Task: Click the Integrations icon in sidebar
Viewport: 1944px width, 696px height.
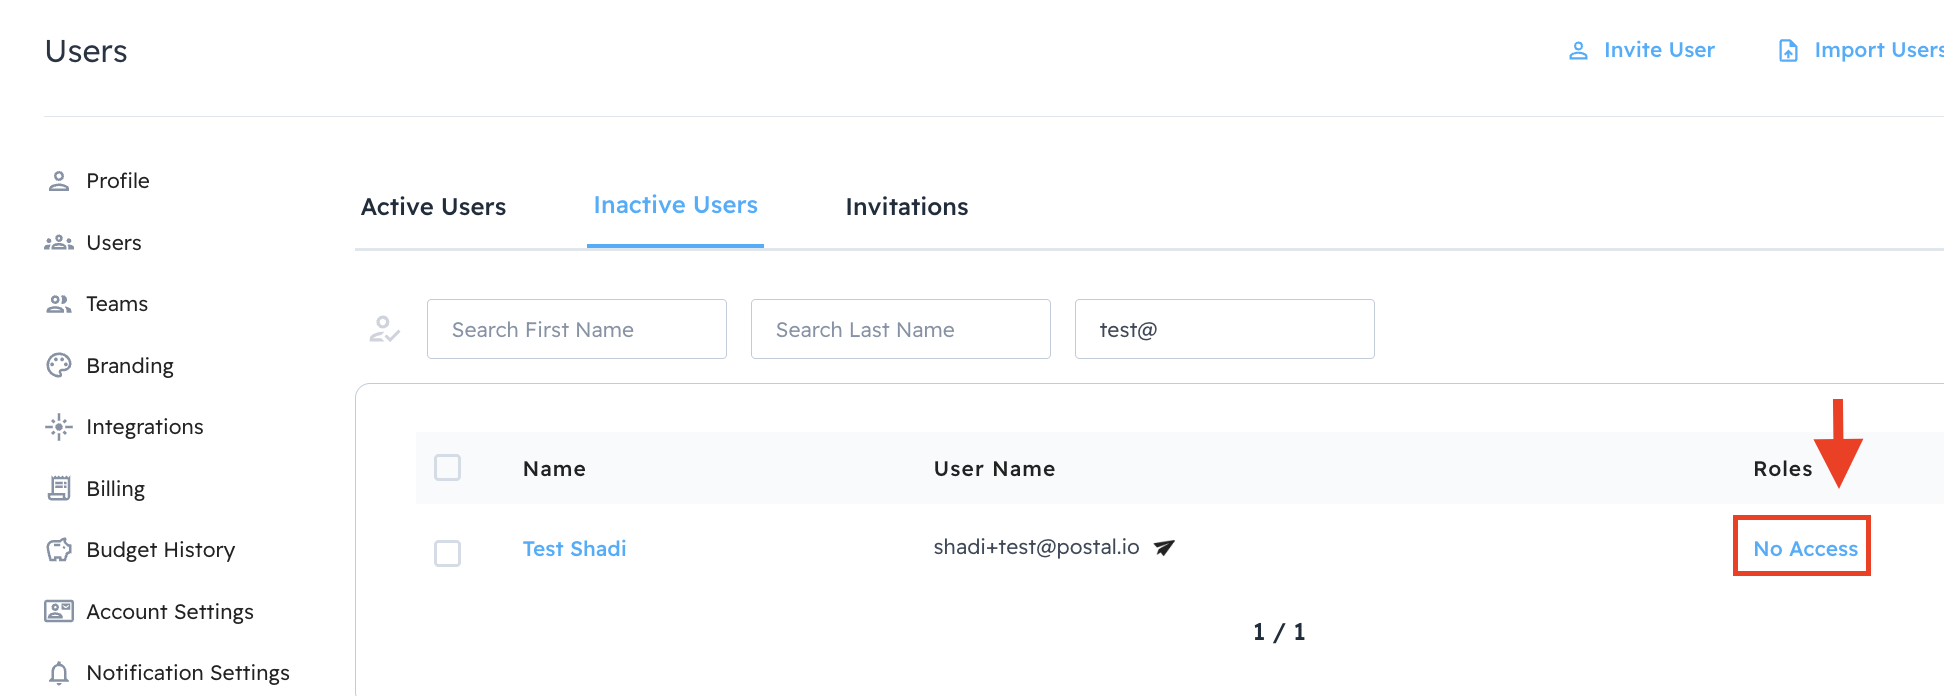Action: tap(59, 427)
